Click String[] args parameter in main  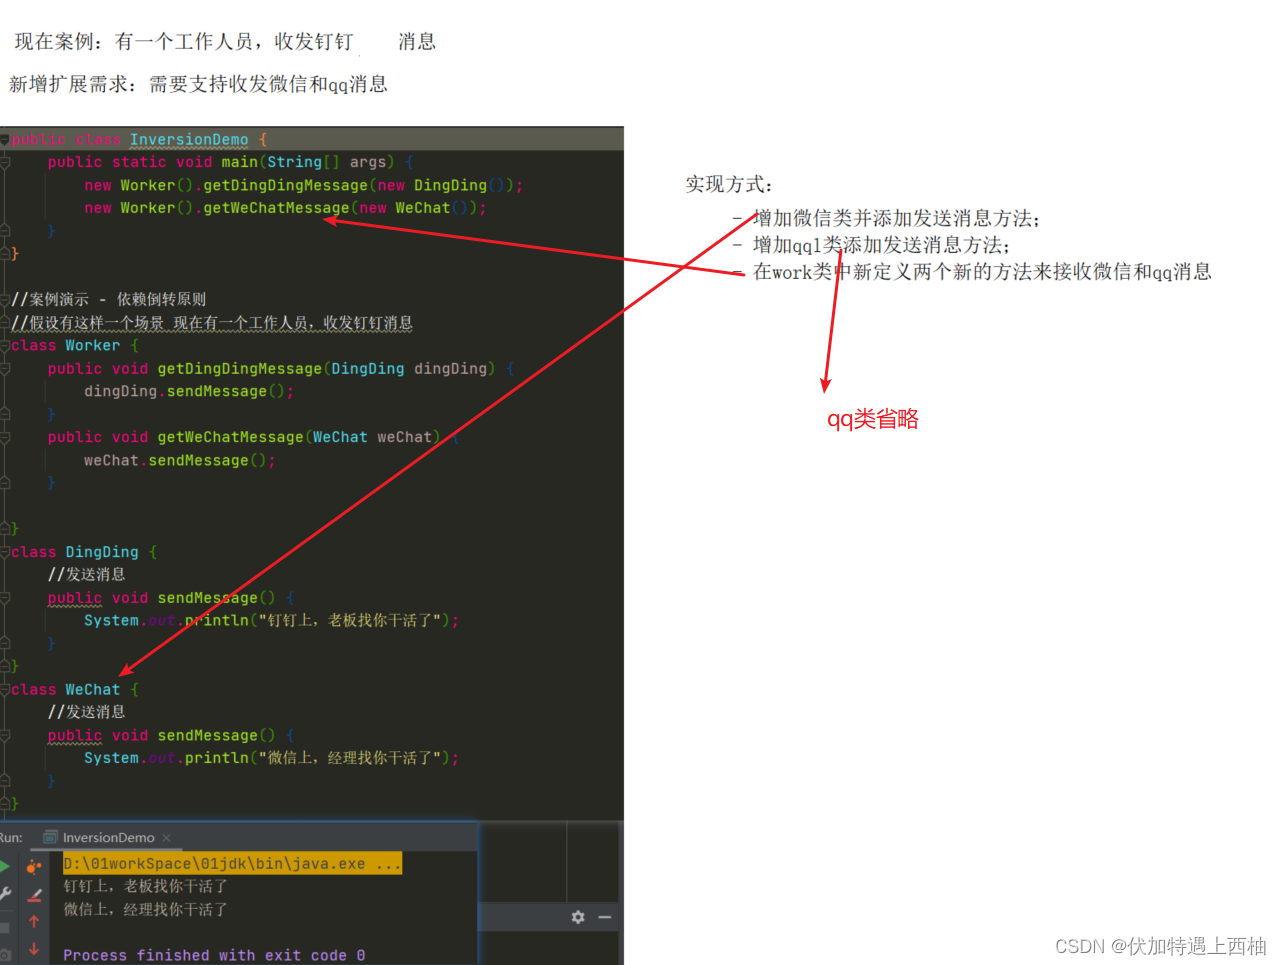pos(326,162)
